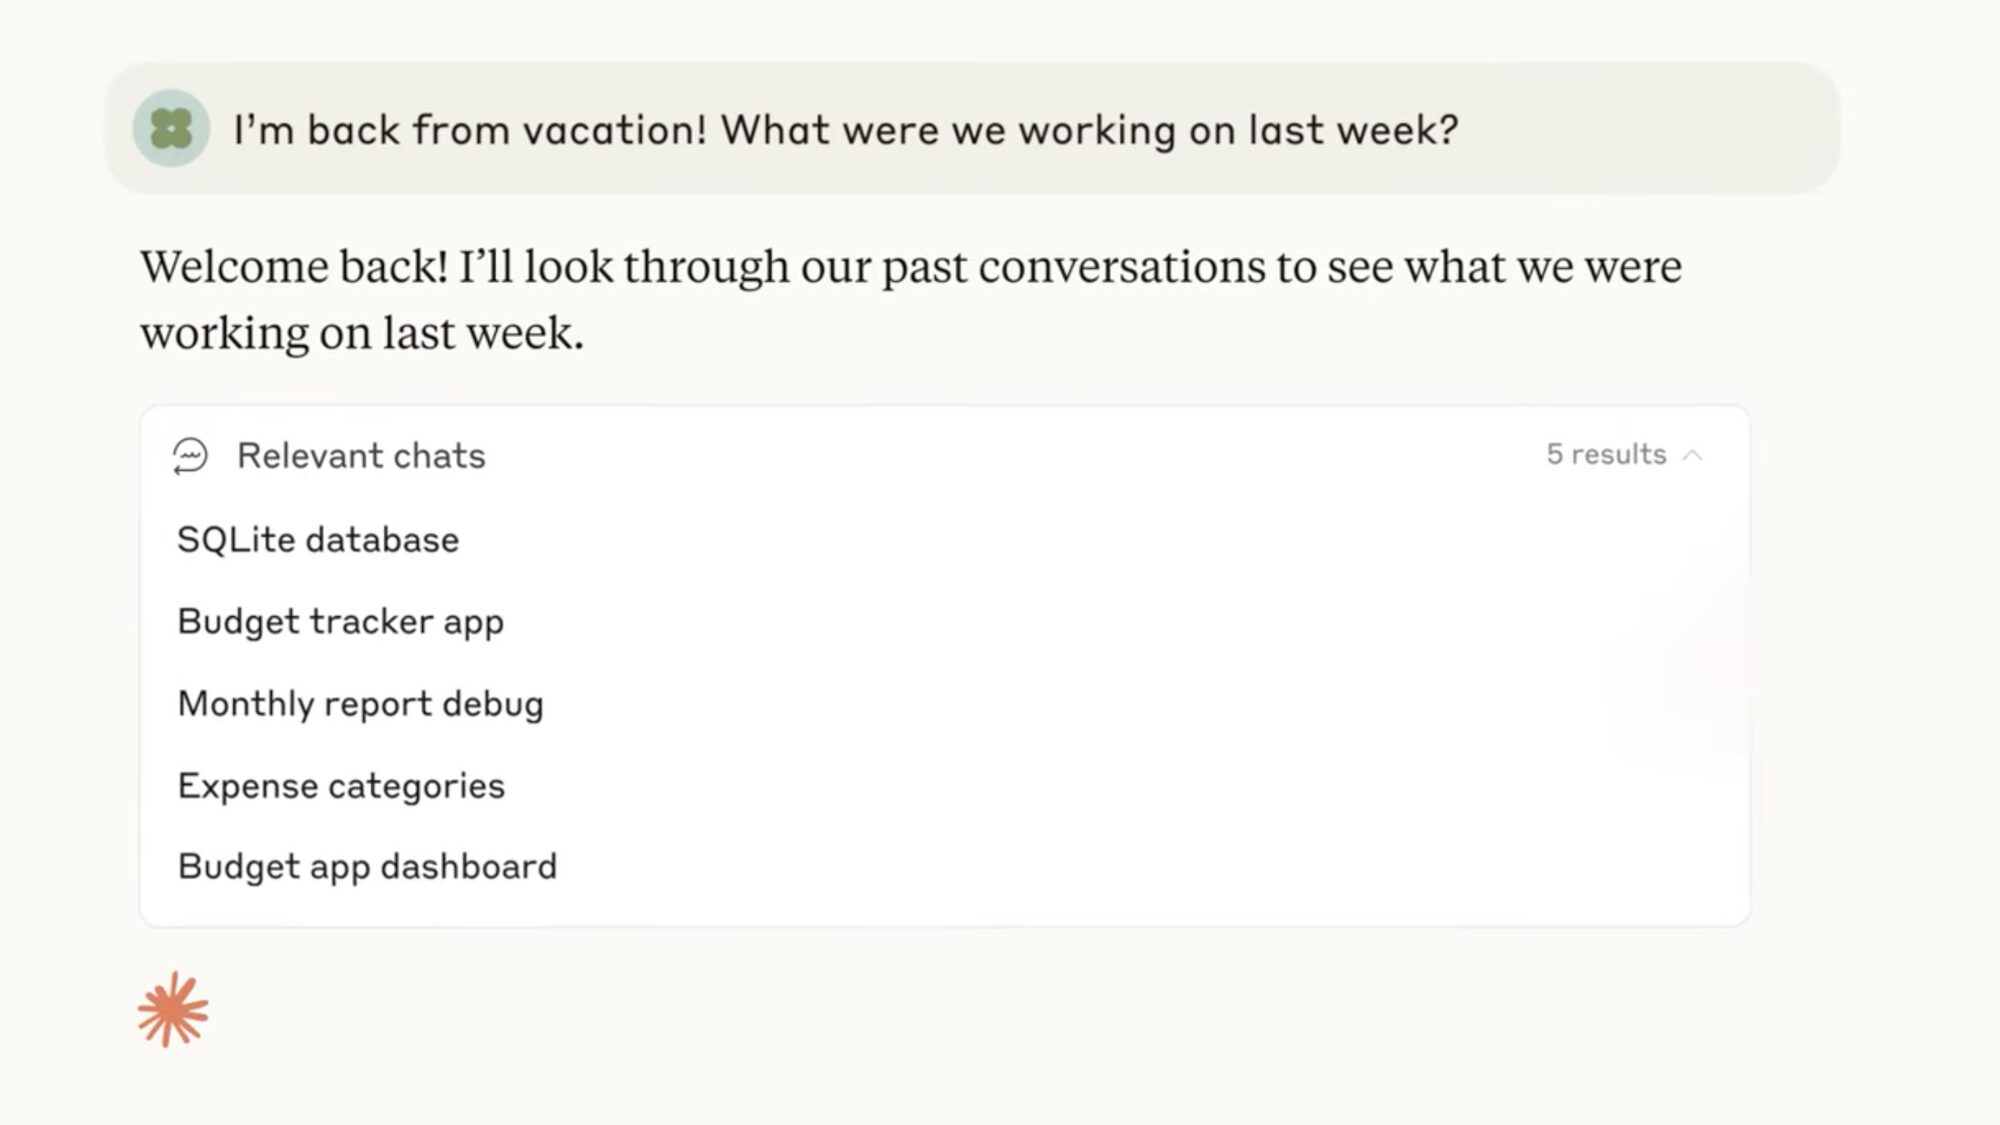Collapse the Relevant chats results chevron
The height and width of the screenshot is (1125, 2000).
1692,455
